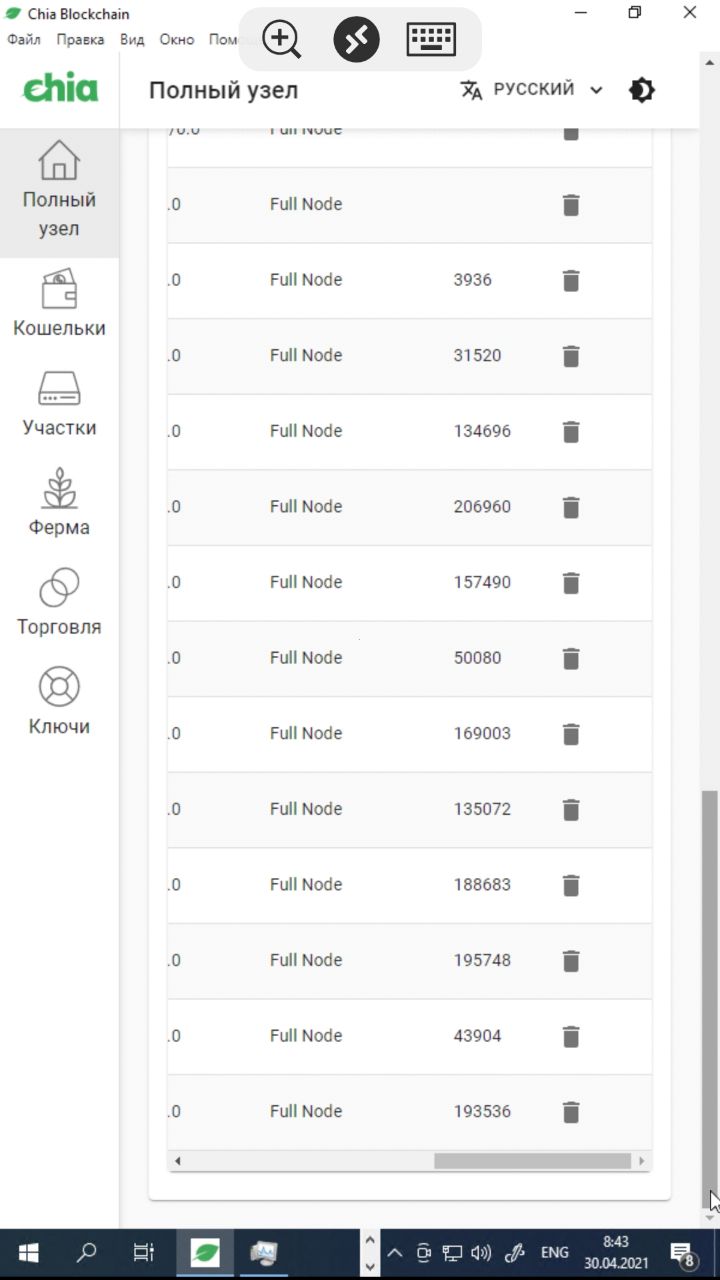Toggle dark mode theme icon
This screenshot has width=720, height=1280.
642,90
